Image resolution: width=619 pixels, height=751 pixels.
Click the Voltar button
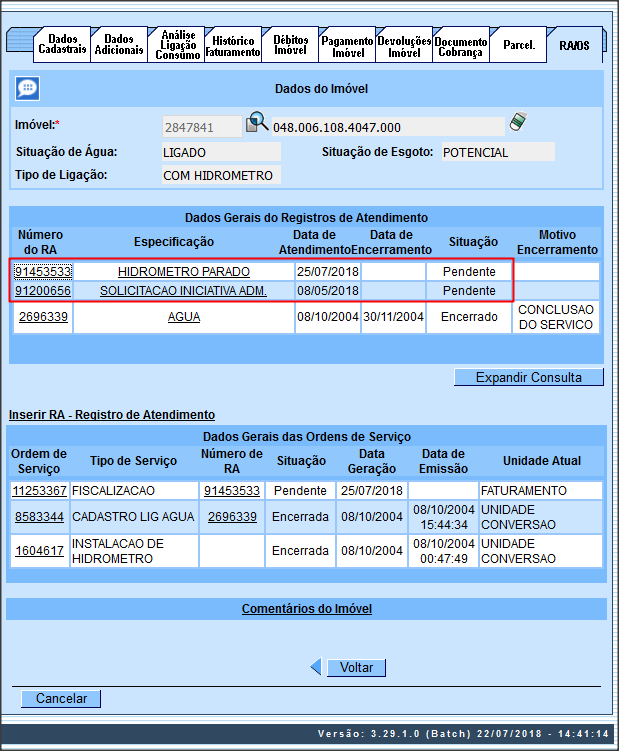click(356, 668)
